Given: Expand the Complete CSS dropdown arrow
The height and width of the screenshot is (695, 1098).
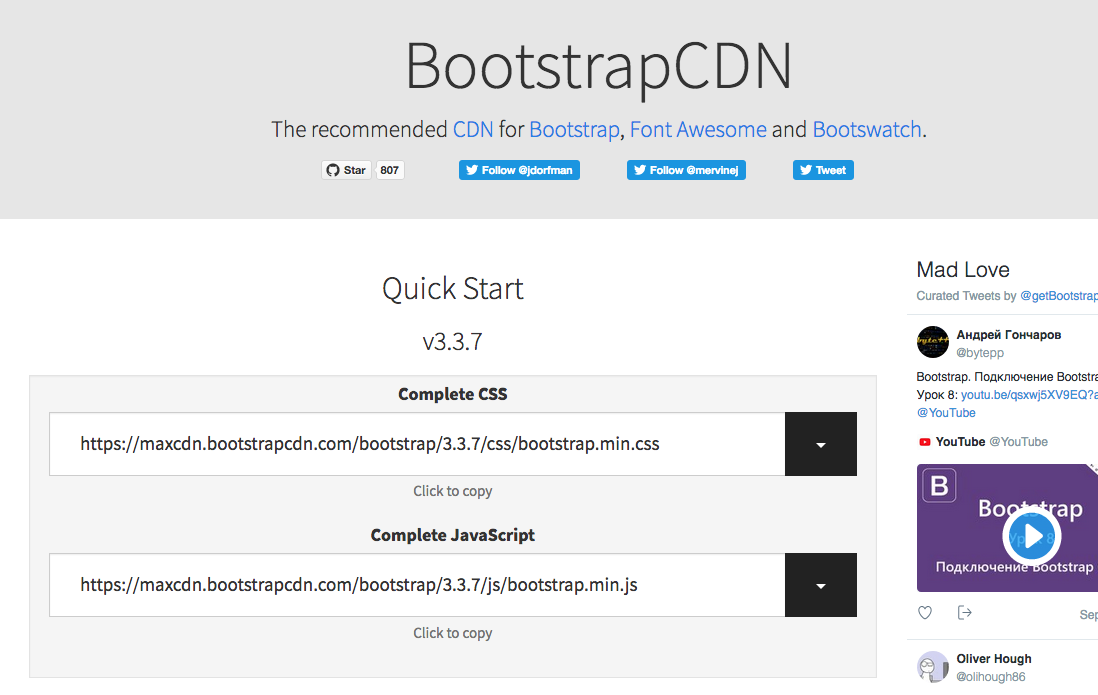Looking at the screenshot, I should point(821,444).
